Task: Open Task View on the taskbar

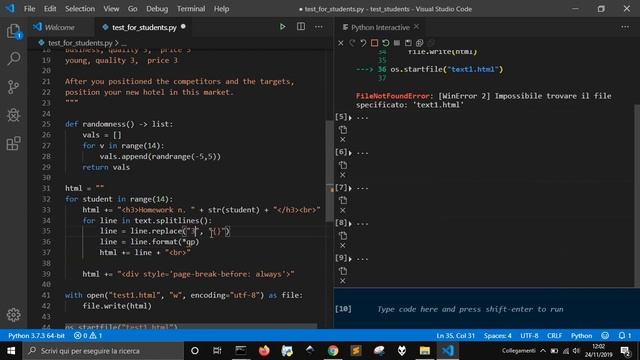Action: pos(217,351)
